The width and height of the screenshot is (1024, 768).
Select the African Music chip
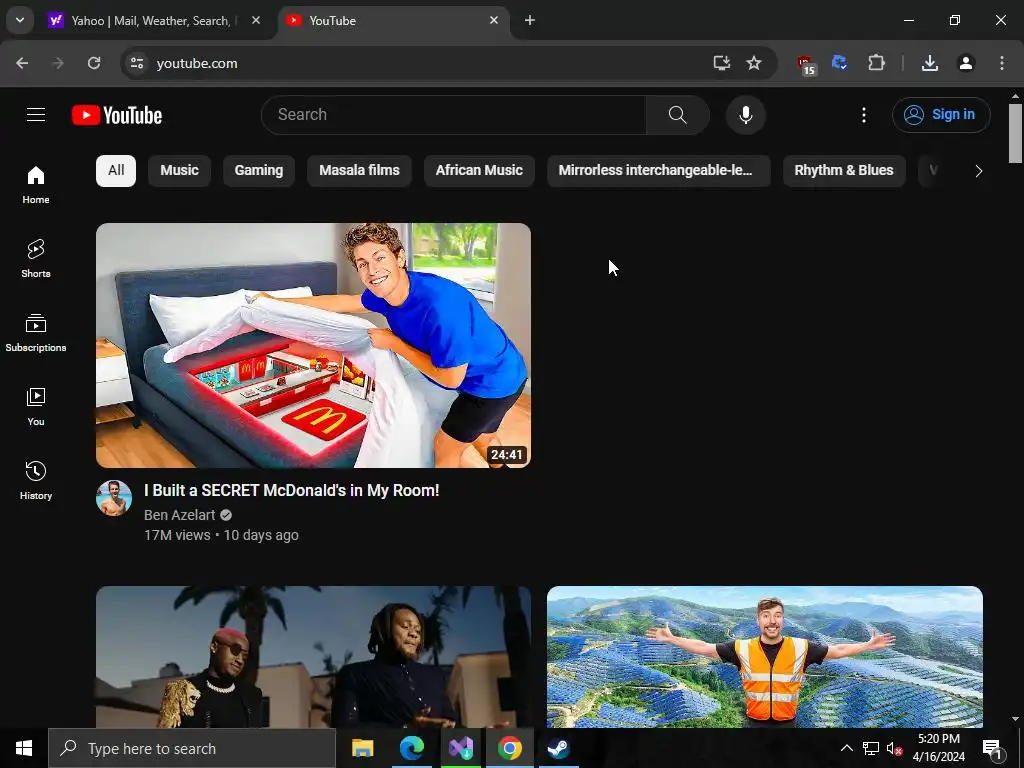tap(479, 171)
